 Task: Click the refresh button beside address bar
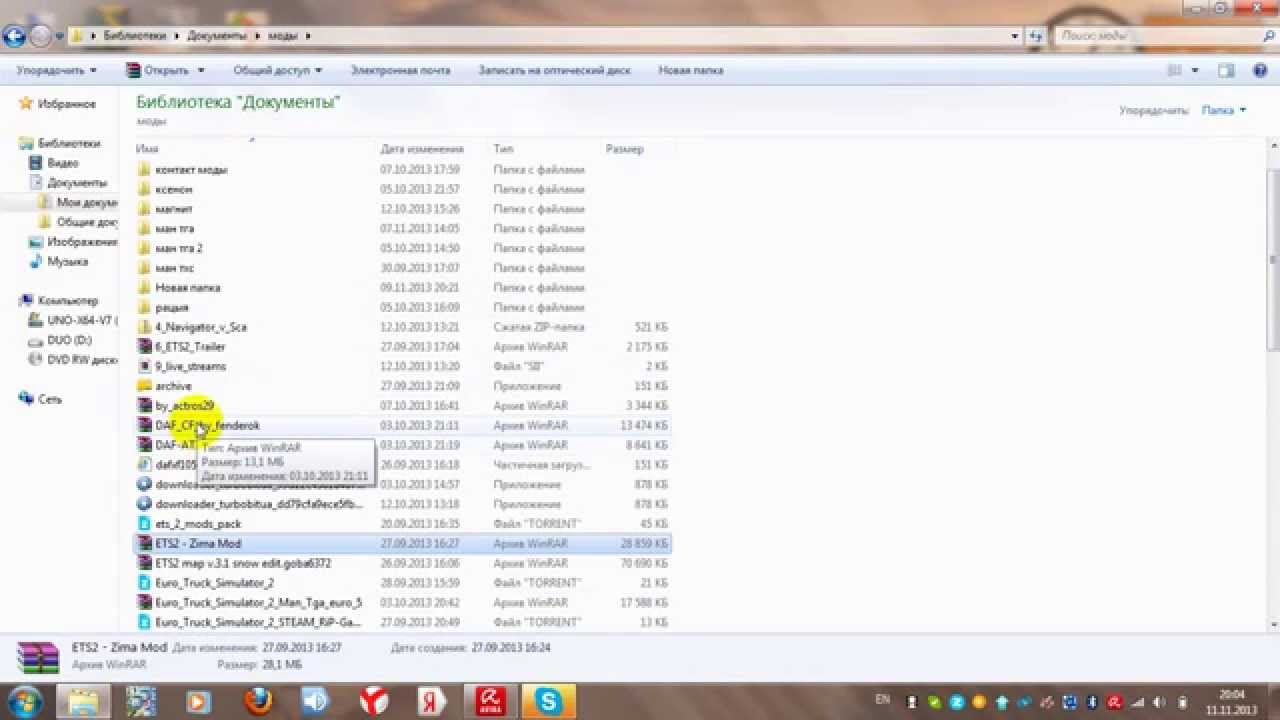click(1036, 36)
